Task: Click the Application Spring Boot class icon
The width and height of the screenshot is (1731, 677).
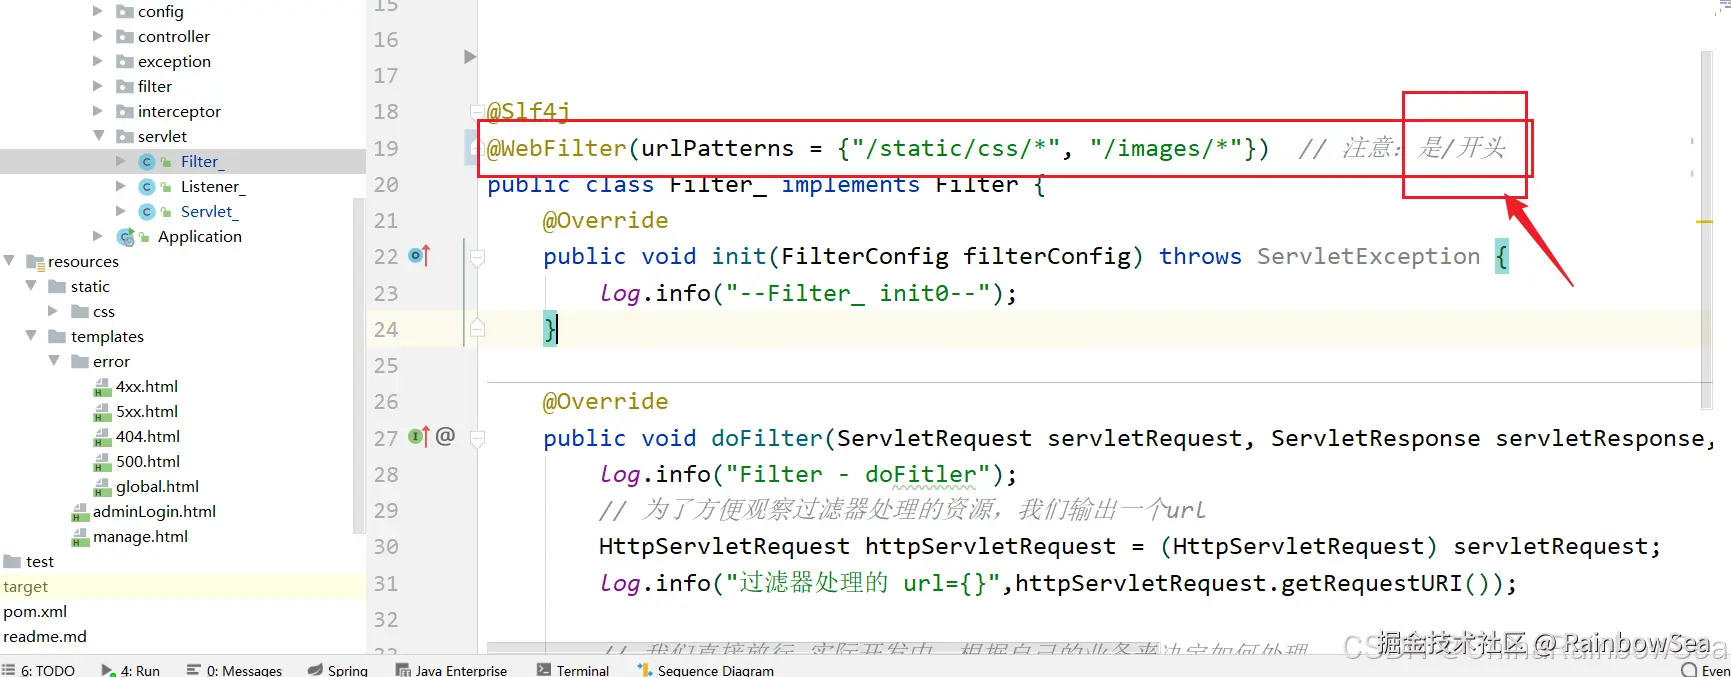Action: (x=126, y=237)
